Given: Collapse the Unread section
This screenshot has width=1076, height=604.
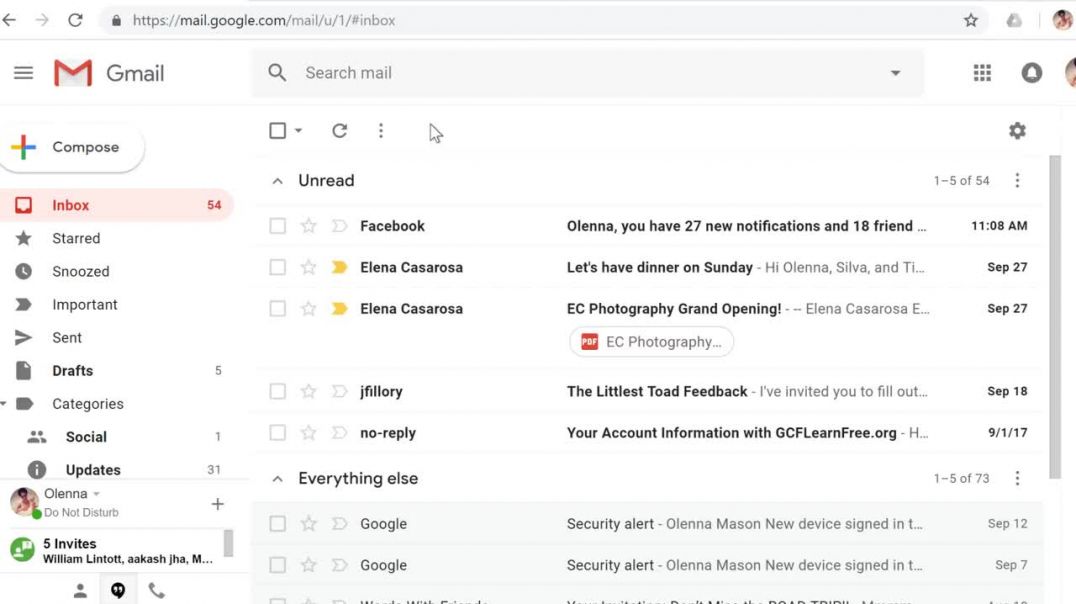Looking at the screenshot, I should pos(277,181).
